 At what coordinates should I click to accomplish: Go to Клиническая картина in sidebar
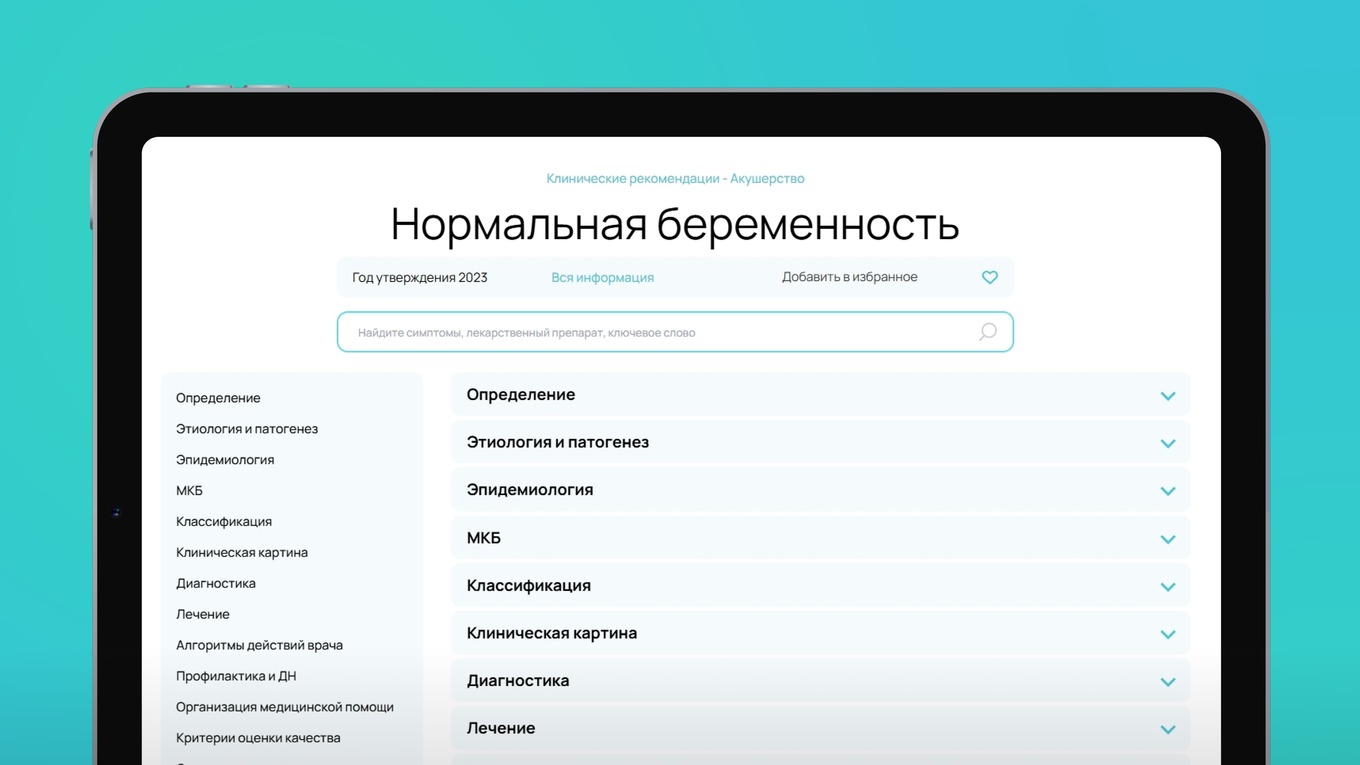coord(242,553)
